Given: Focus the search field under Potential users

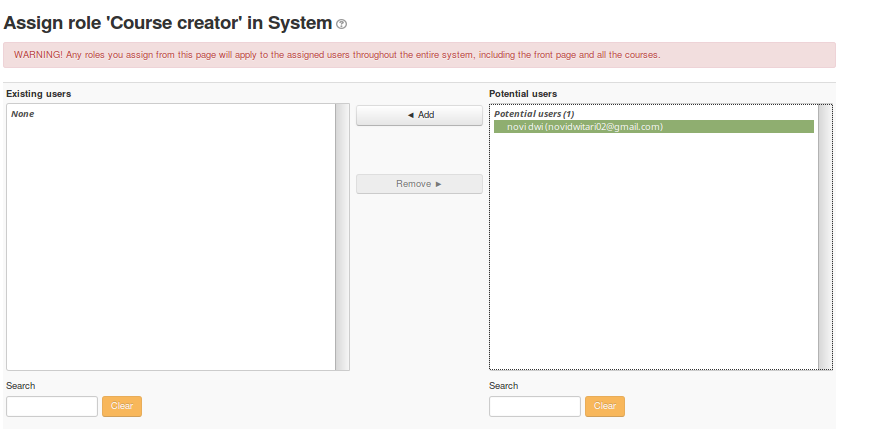Looking at the screenshot, I should [x=535, y=406].
